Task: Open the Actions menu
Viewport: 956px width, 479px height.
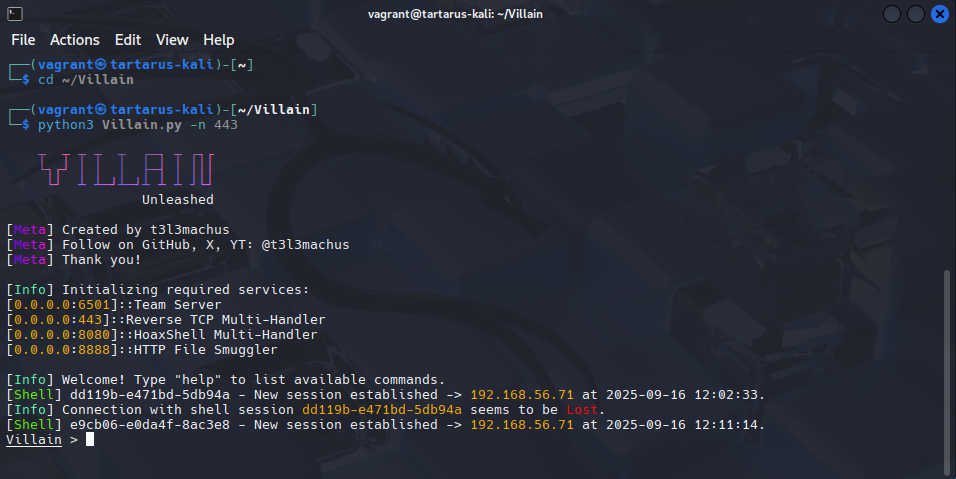Action: tap(75, 40)
